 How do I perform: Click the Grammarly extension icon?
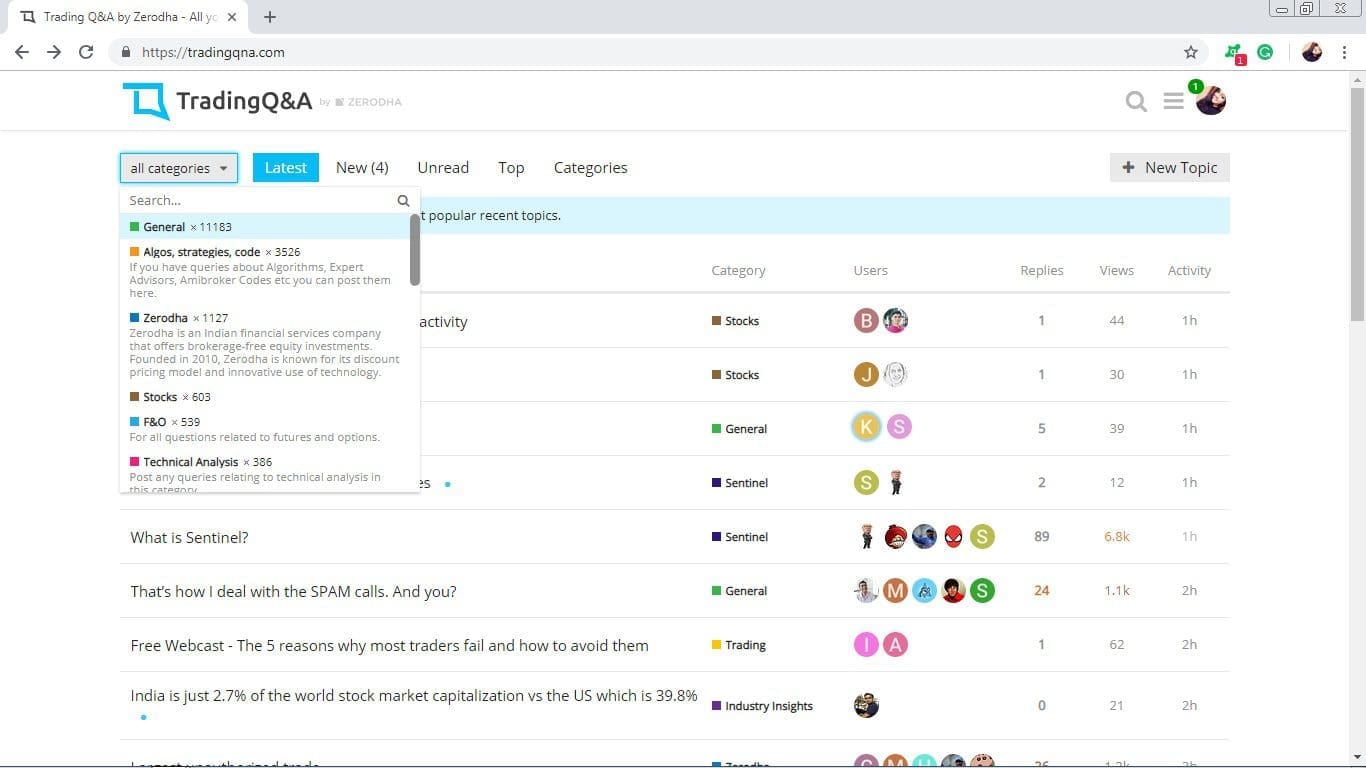1265,52
